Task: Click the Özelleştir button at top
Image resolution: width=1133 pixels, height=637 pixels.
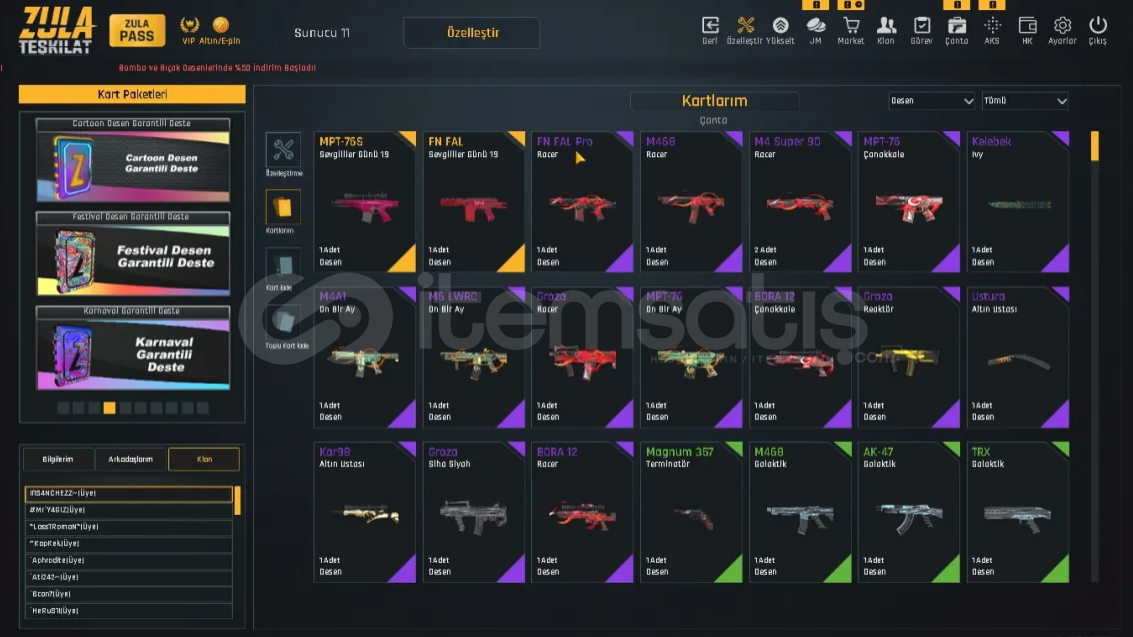Action: tap(472, 32)
